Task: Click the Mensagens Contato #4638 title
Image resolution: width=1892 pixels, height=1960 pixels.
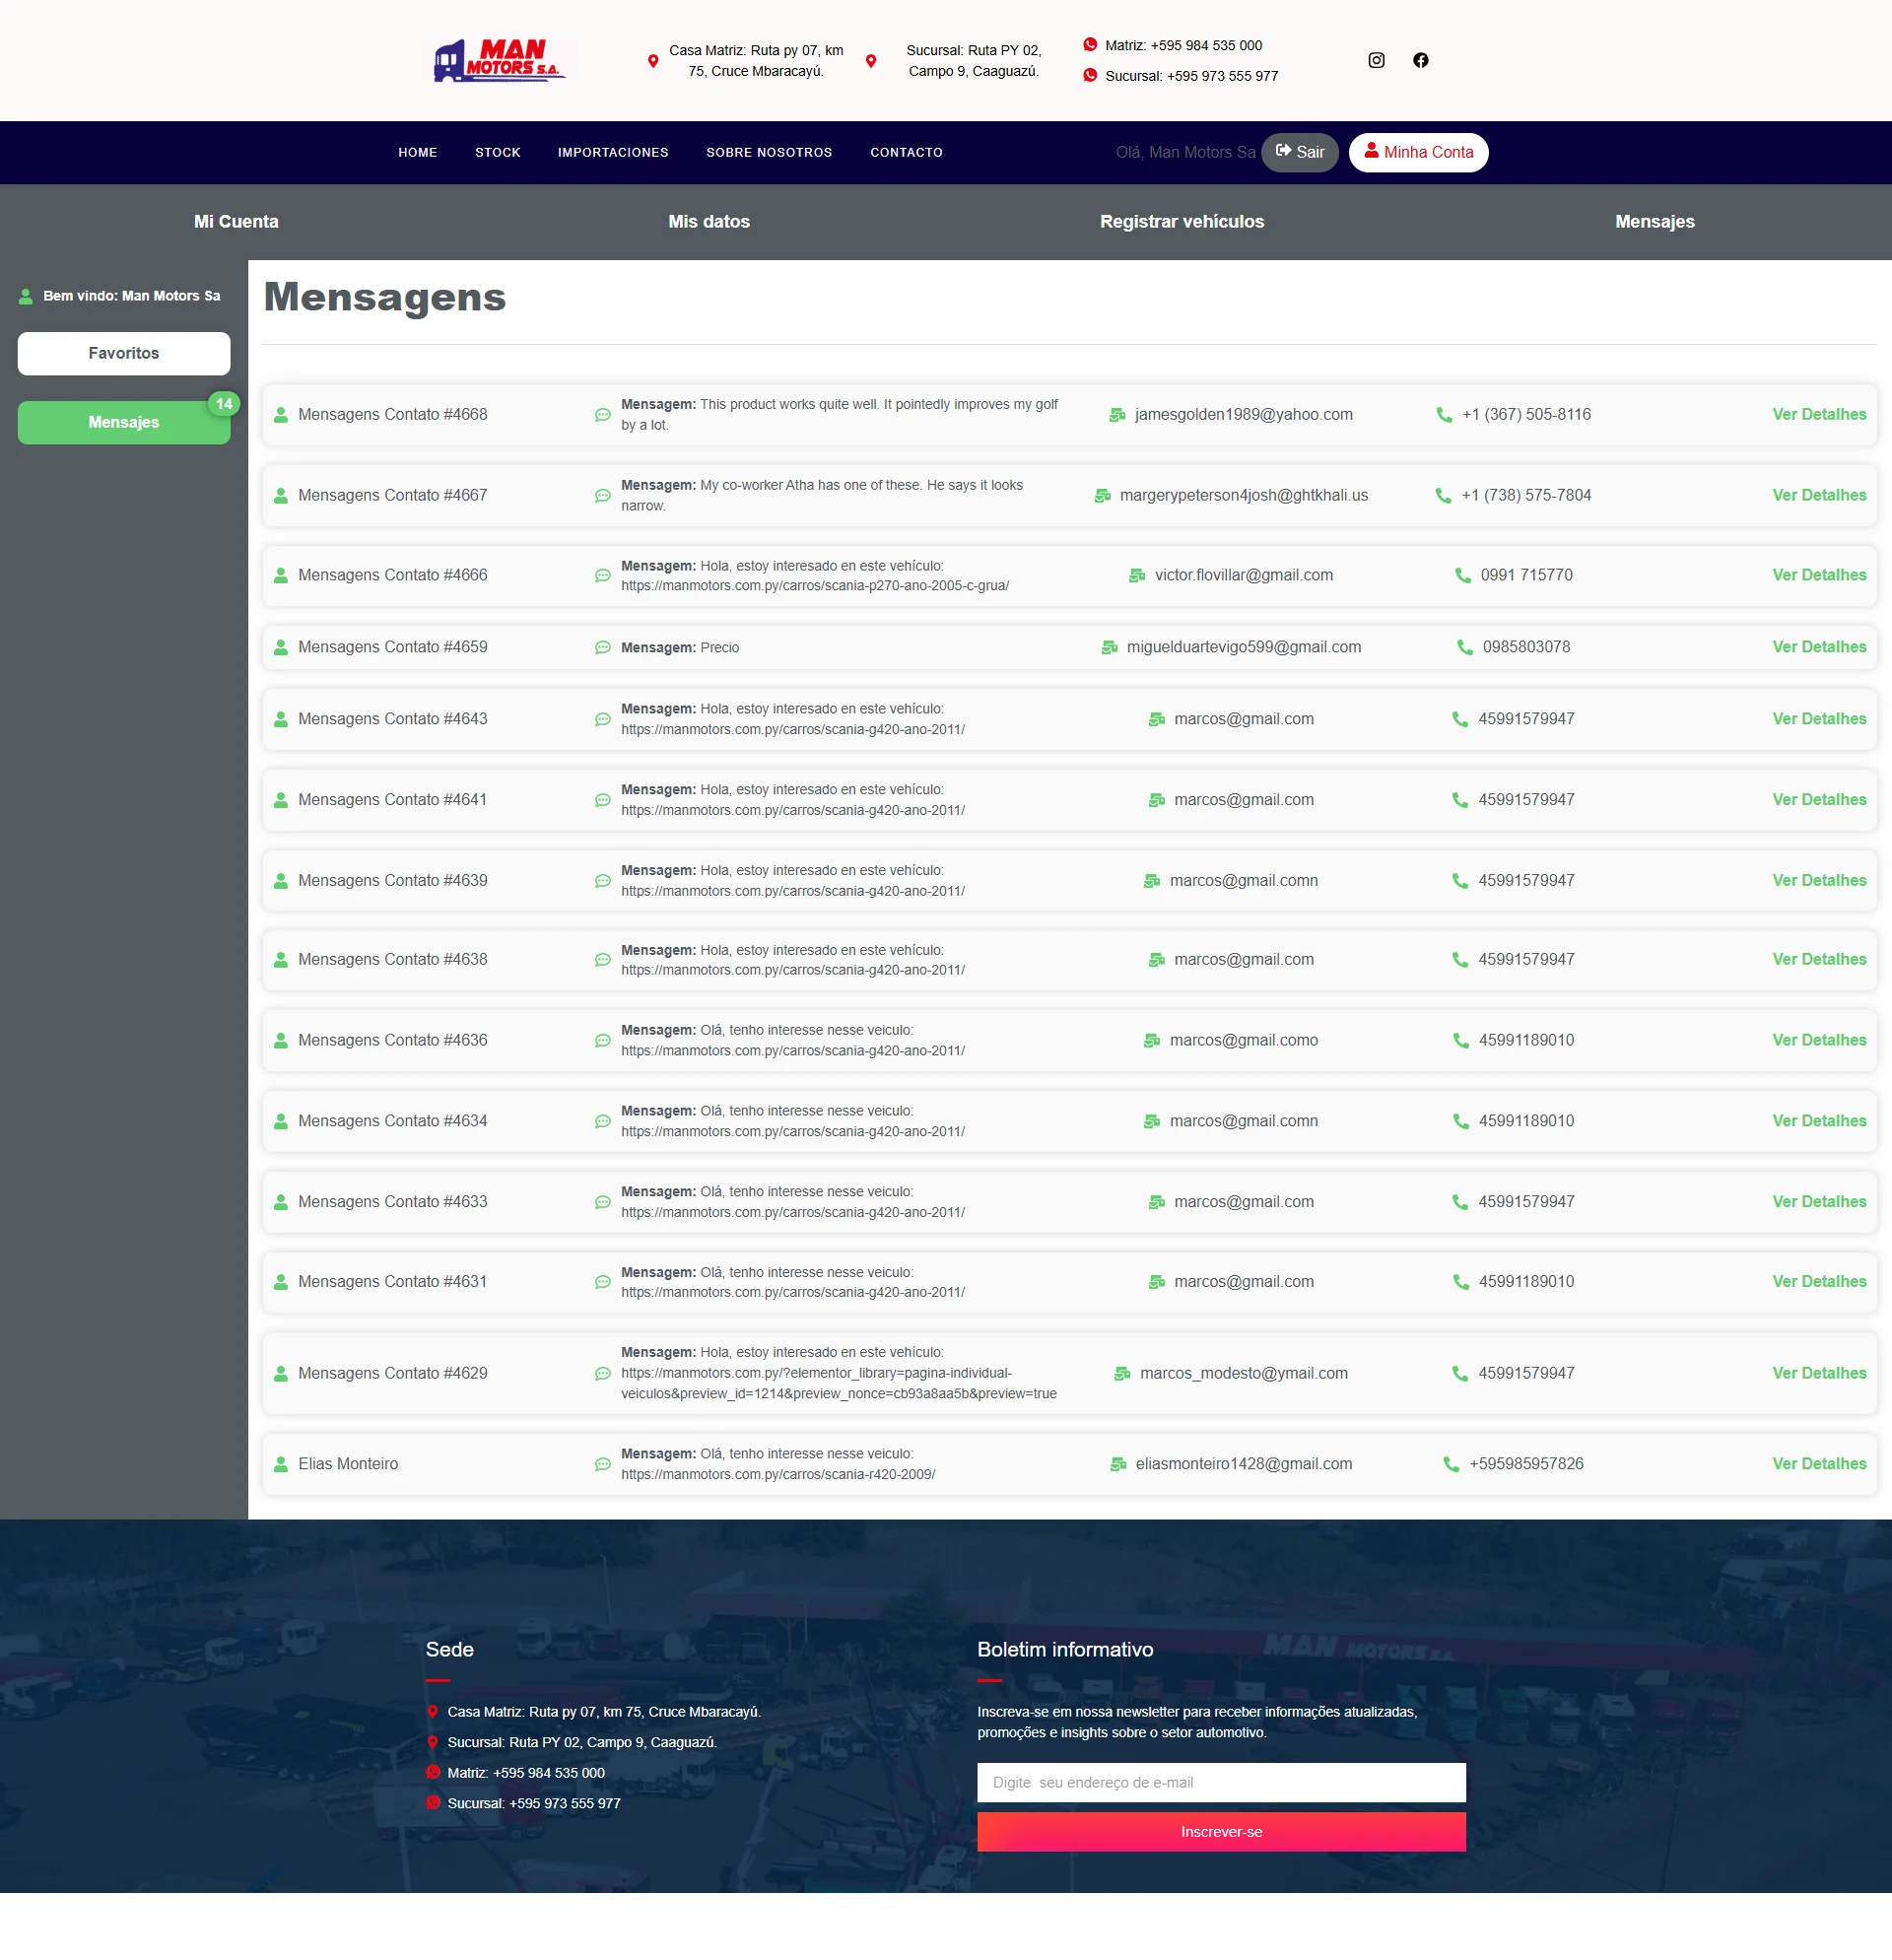Action: pos(393,960)
